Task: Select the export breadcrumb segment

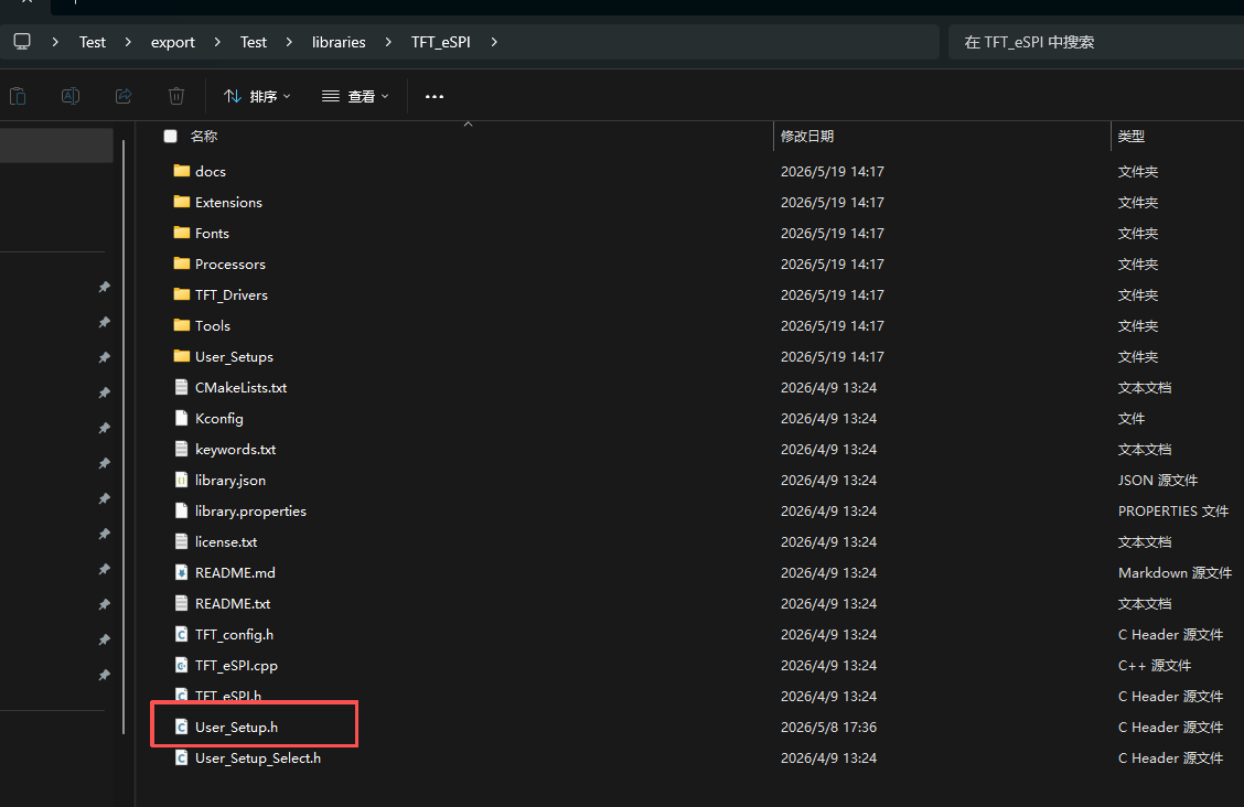Action: (173, 42)
